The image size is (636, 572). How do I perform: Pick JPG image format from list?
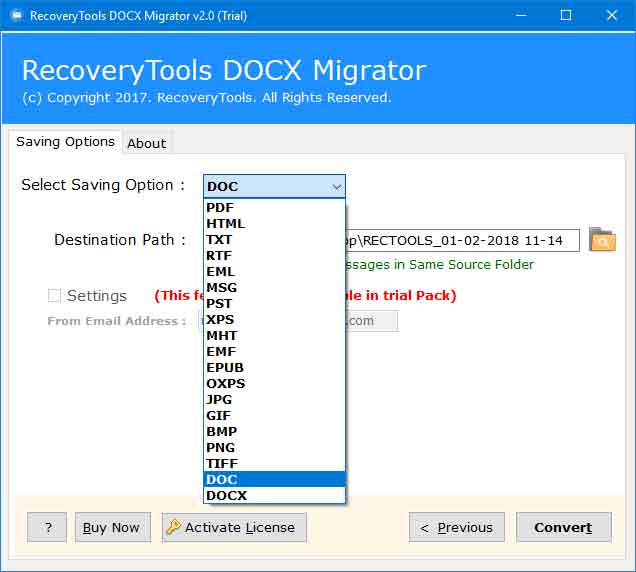[x=274, y=400]
